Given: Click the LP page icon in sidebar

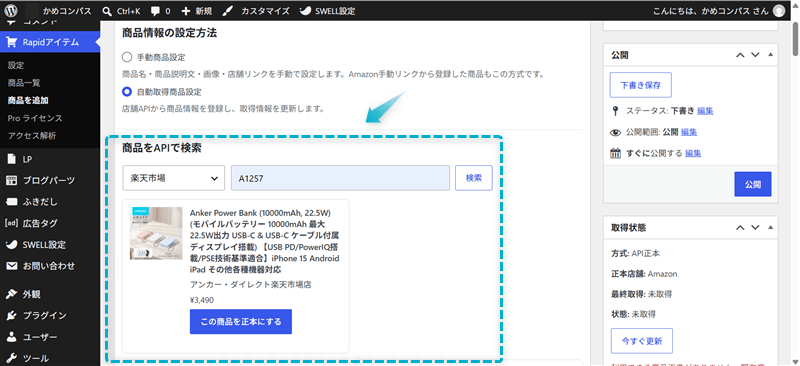Looking at the screenshot, I should click(x=12, y=159).
